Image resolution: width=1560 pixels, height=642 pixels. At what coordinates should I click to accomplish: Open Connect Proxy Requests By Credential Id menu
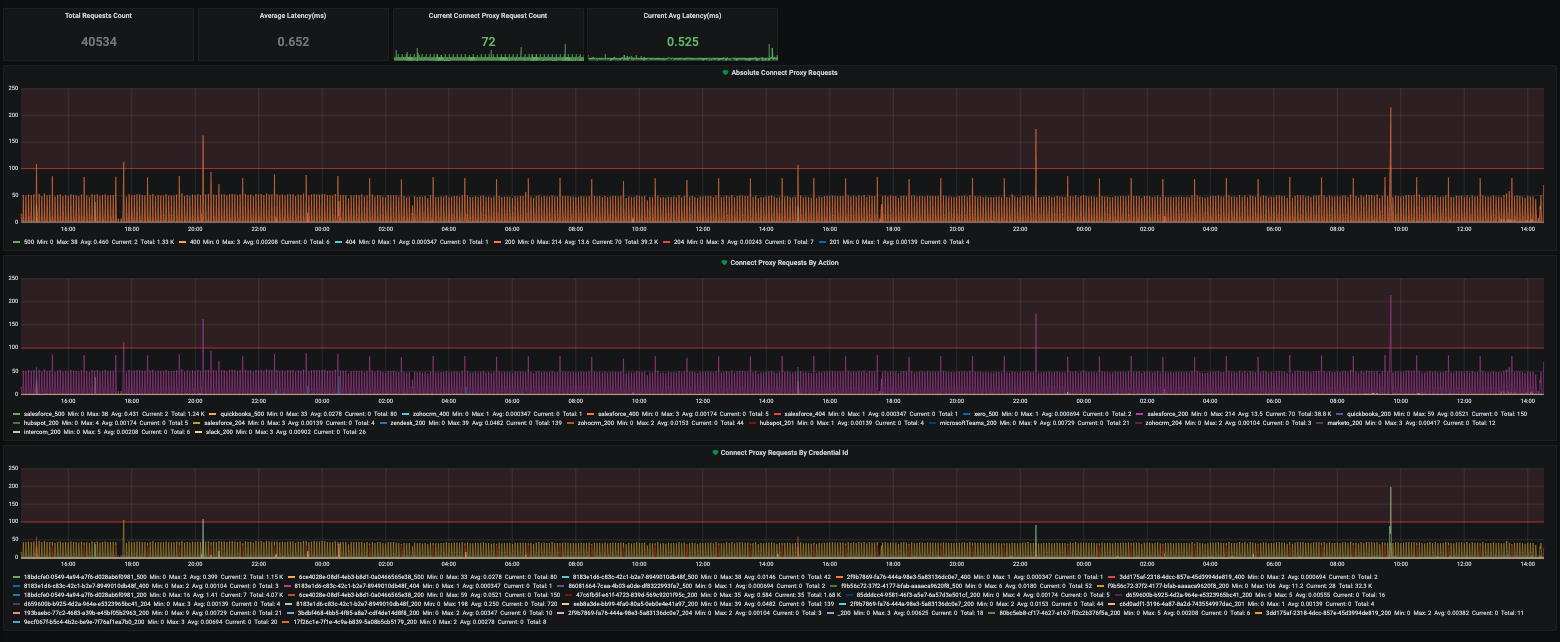coord(785,452)
